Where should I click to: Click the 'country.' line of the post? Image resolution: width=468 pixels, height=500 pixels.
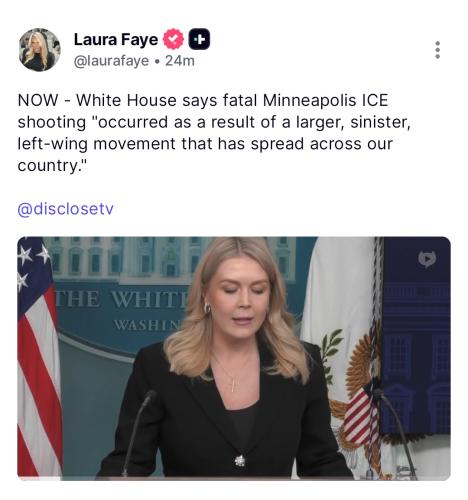click(52, 166)
